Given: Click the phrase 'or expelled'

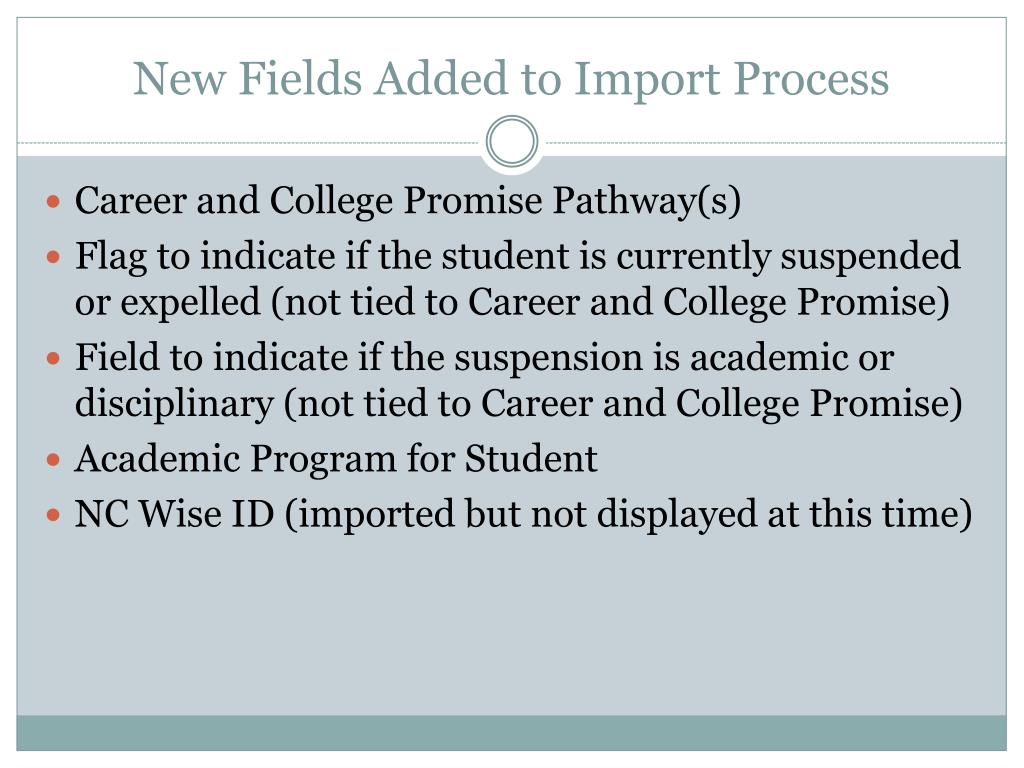Looking at the screenshot, I should (x=168, y=302).
